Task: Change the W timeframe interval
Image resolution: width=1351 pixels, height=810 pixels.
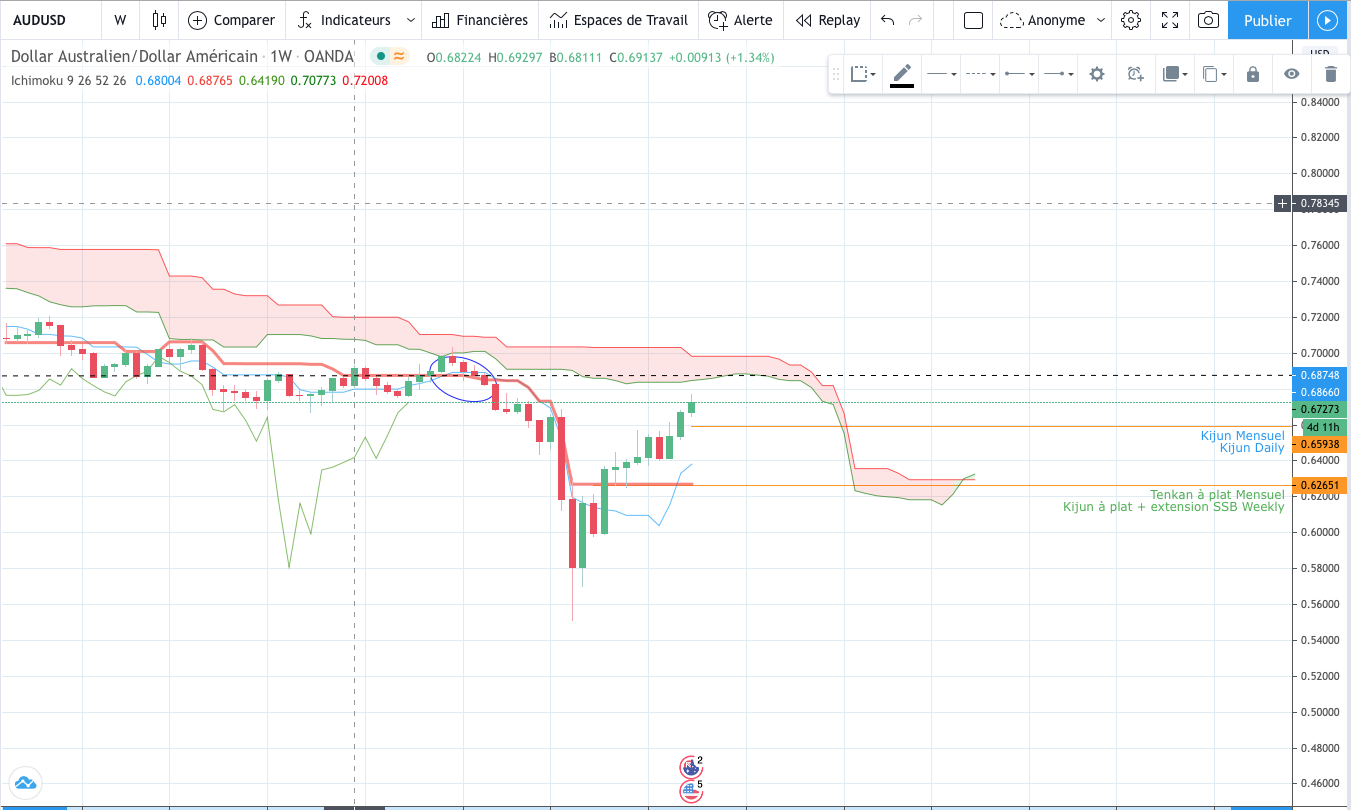Action: (x=120, y=20)
